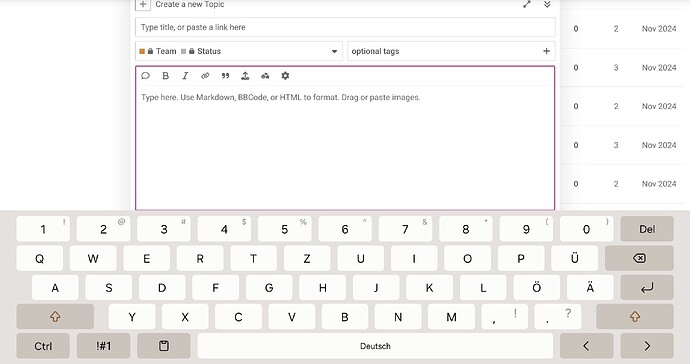Tap the Ö key

click(x=536, y=288)
